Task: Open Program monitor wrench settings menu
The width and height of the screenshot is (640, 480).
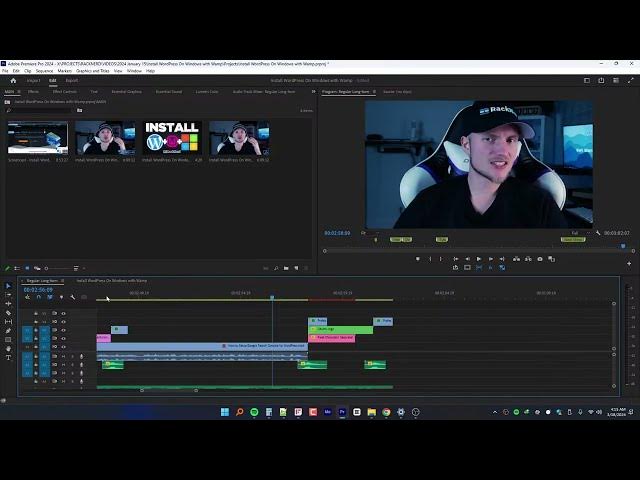Action: pyautogui.click(x=598, y=233)
